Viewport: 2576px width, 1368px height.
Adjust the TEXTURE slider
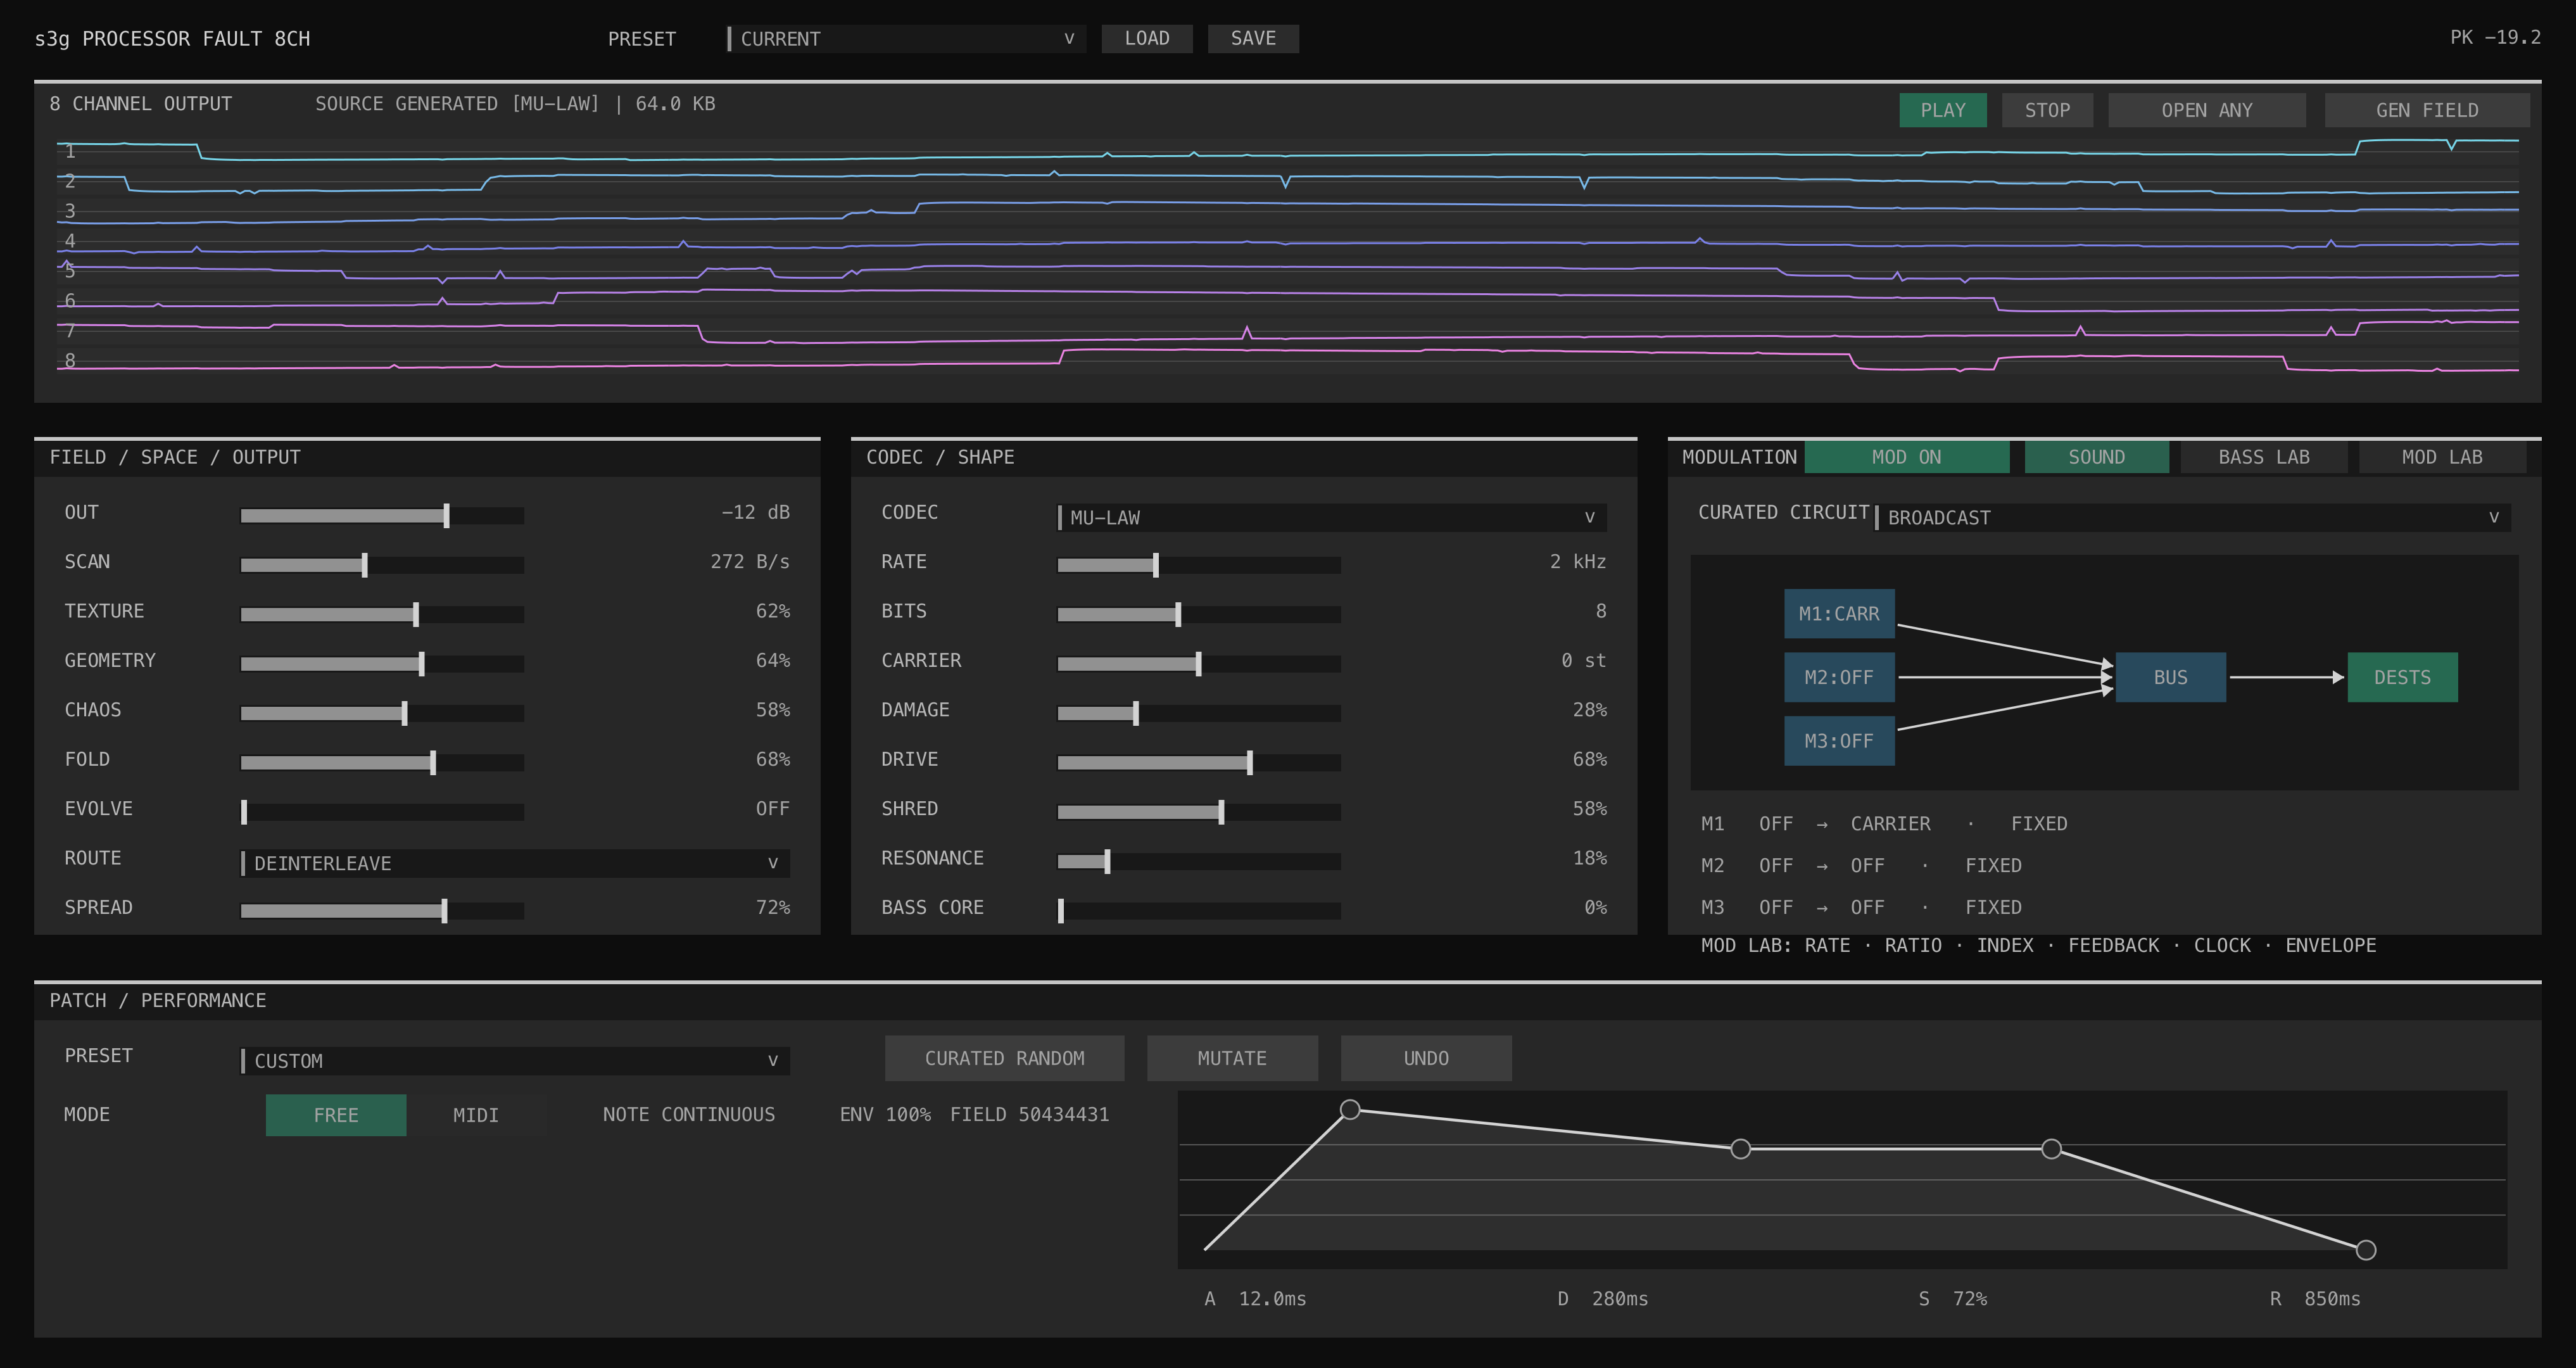coord(382,614)
